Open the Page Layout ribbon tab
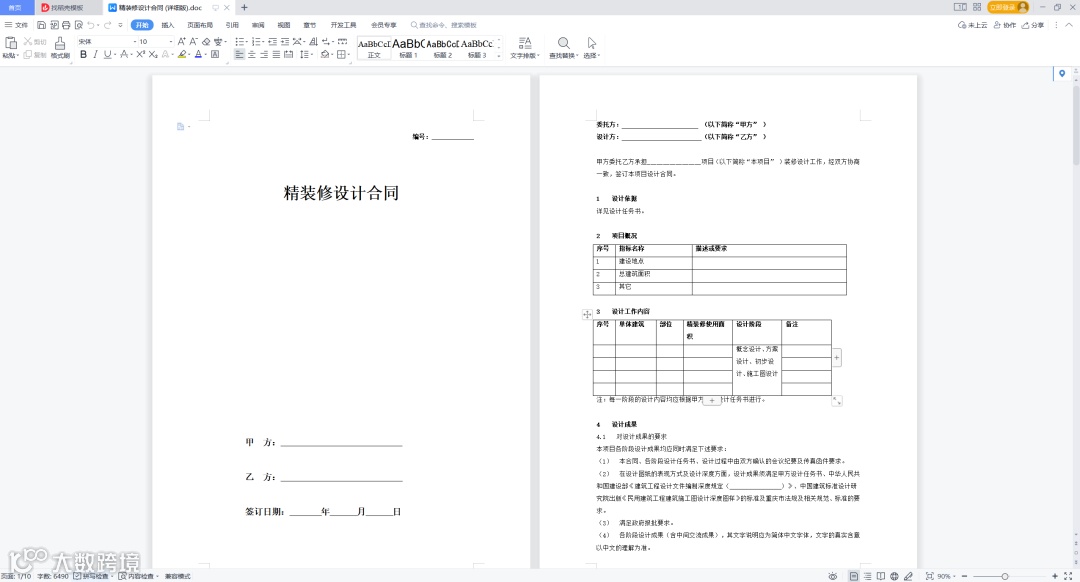Image resolution: width=1080 pixels, height=582 pixels. pos(200,25)
